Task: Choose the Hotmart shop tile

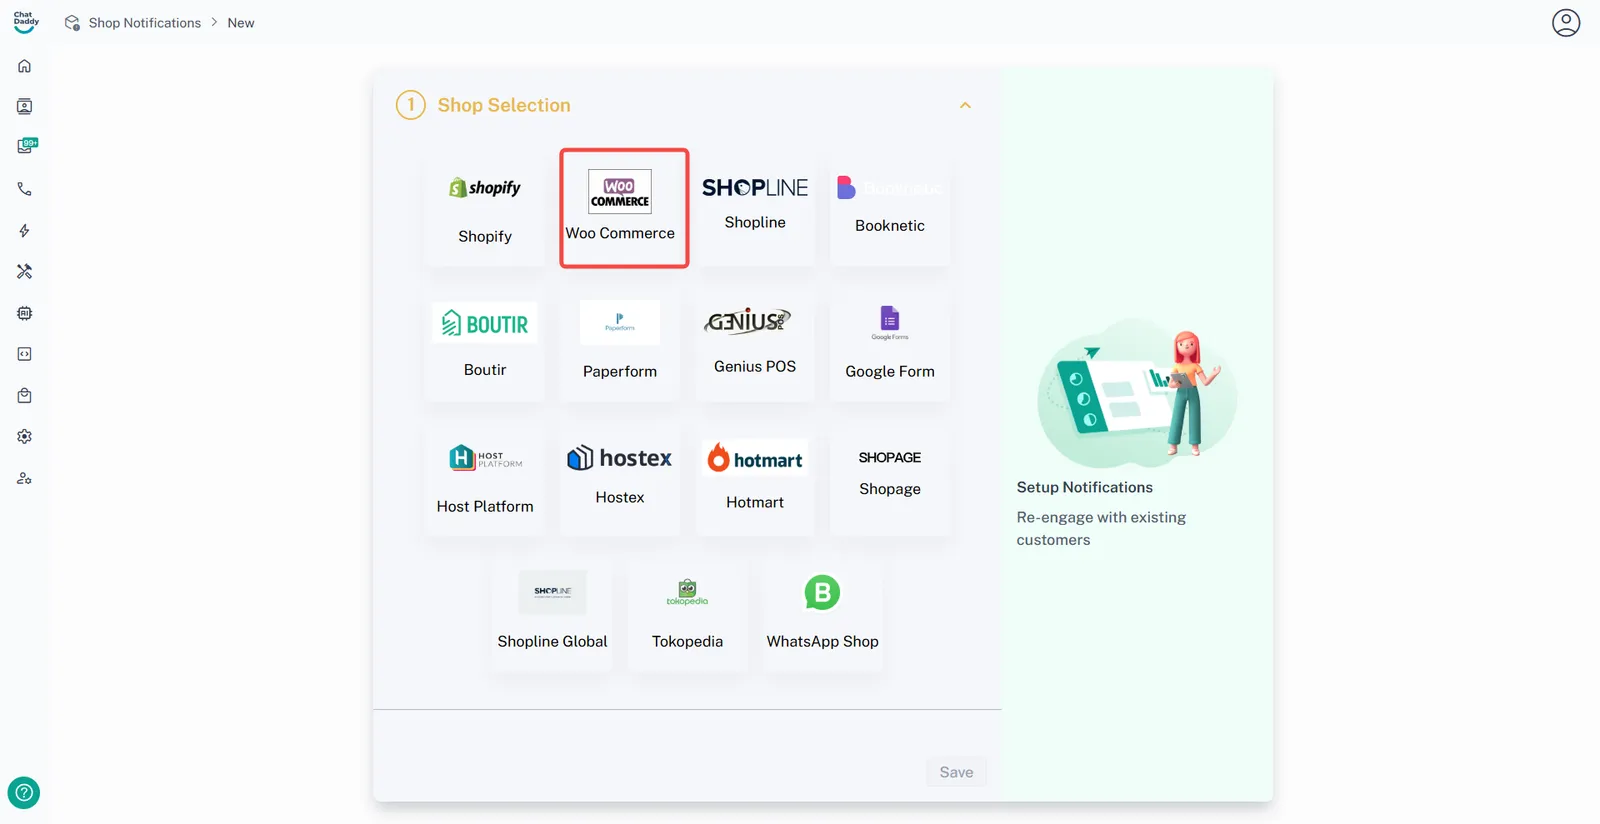Action: pos(755,477)
